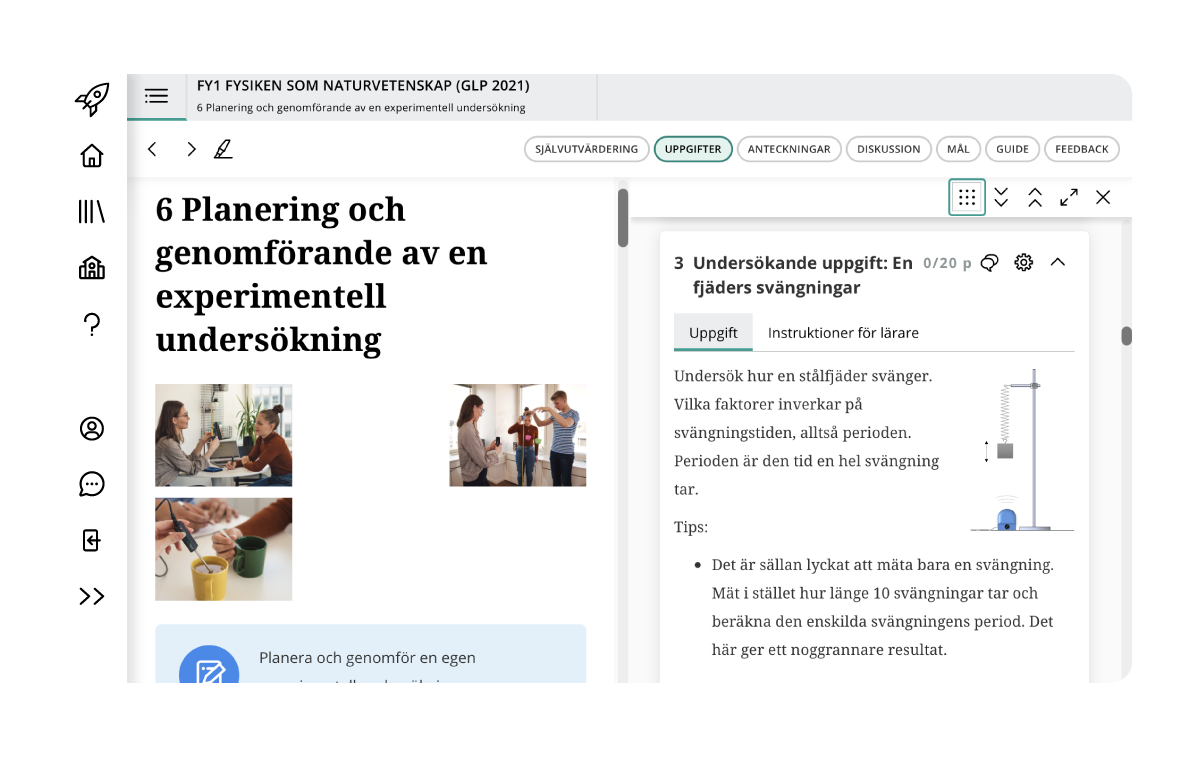The height and width of the screenshot is (758, 1200).
Task: Go to the next page arrow
Action: [191, 149]
